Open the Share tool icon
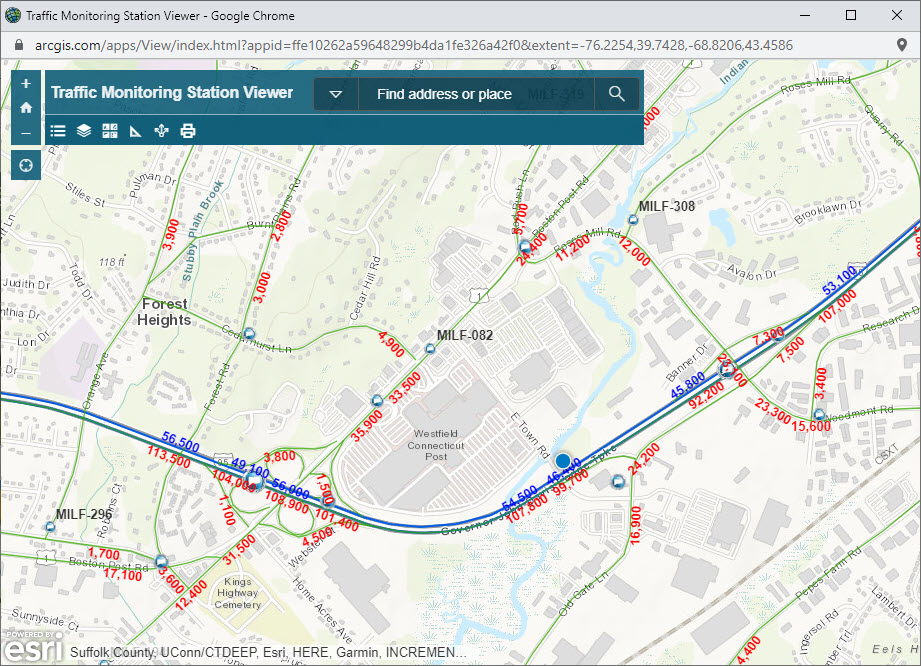This screenshot has height=666, width=921. [x=162, y=130]
